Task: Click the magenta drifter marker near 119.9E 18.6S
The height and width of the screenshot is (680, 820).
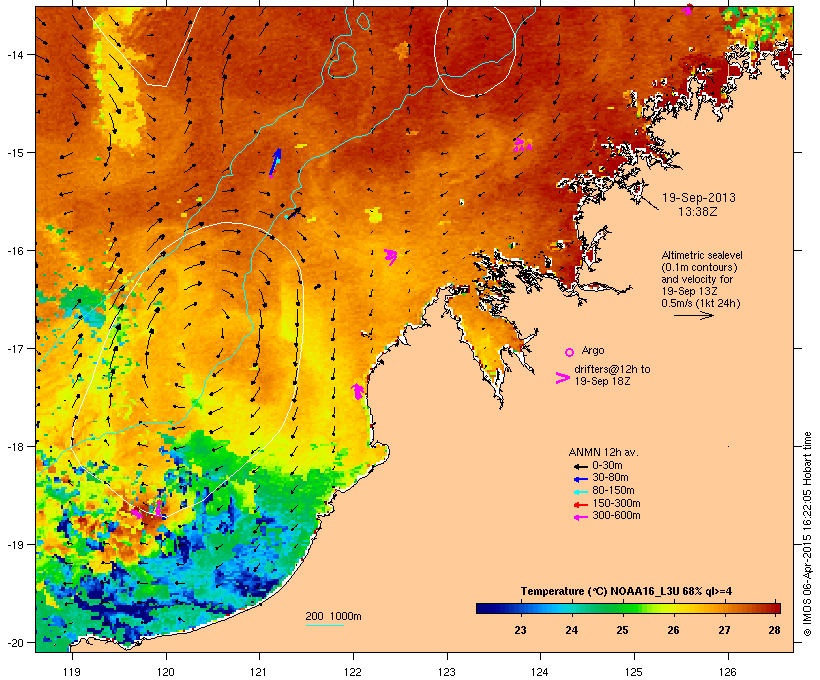Action: (x=158, y=508)
